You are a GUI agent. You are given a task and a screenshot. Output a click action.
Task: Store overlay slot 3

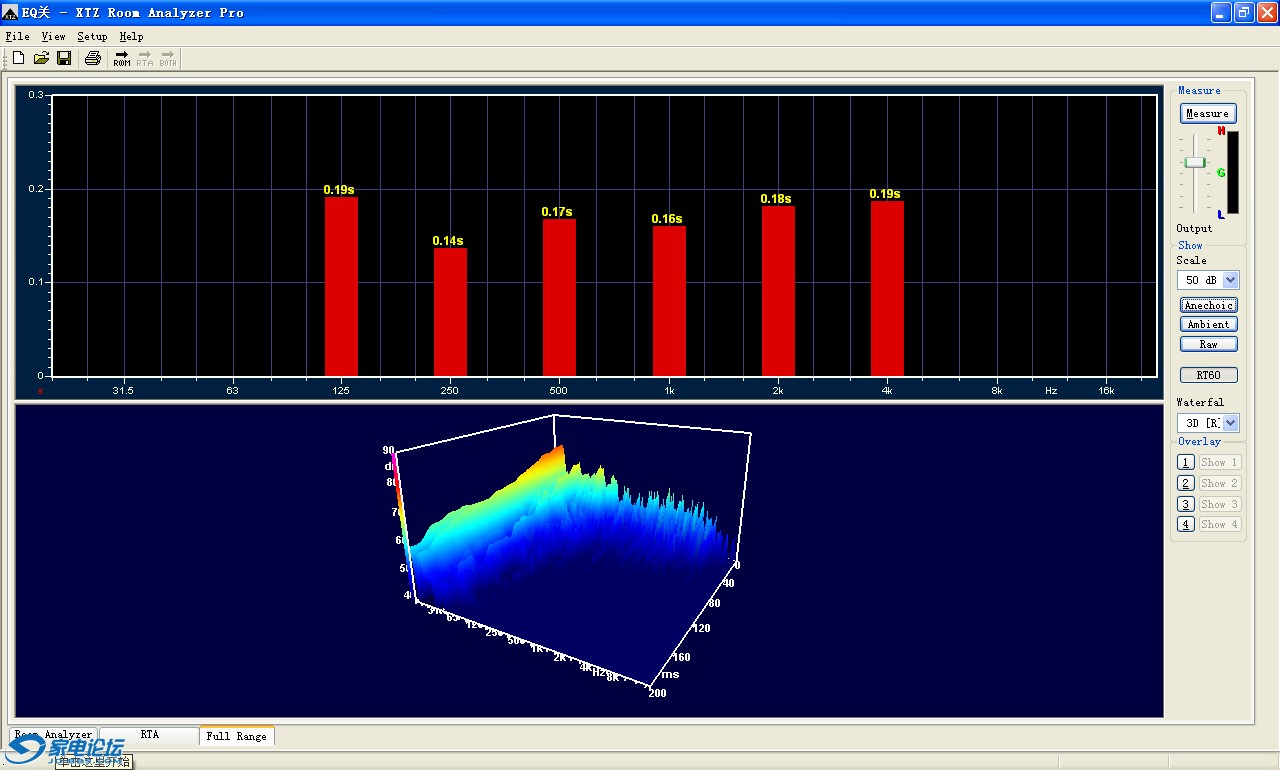[x=1186, y=504]
